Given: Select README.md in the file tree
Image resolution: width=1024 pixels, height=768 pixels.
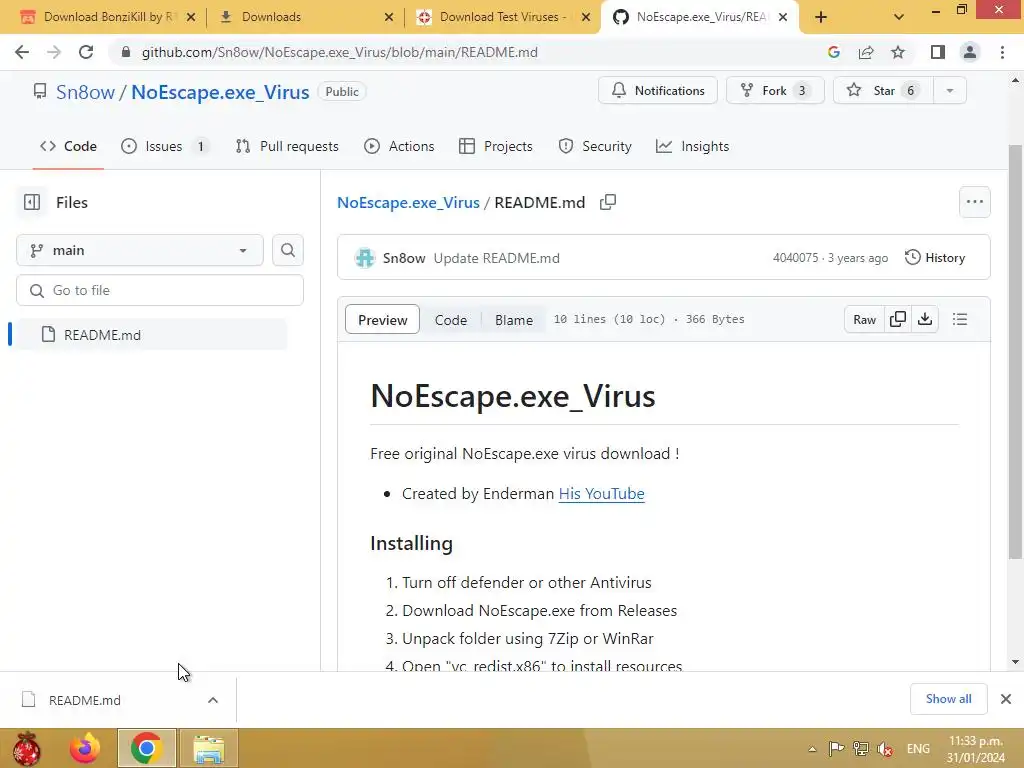Looking at the screenshot, I should coord(152,334).
